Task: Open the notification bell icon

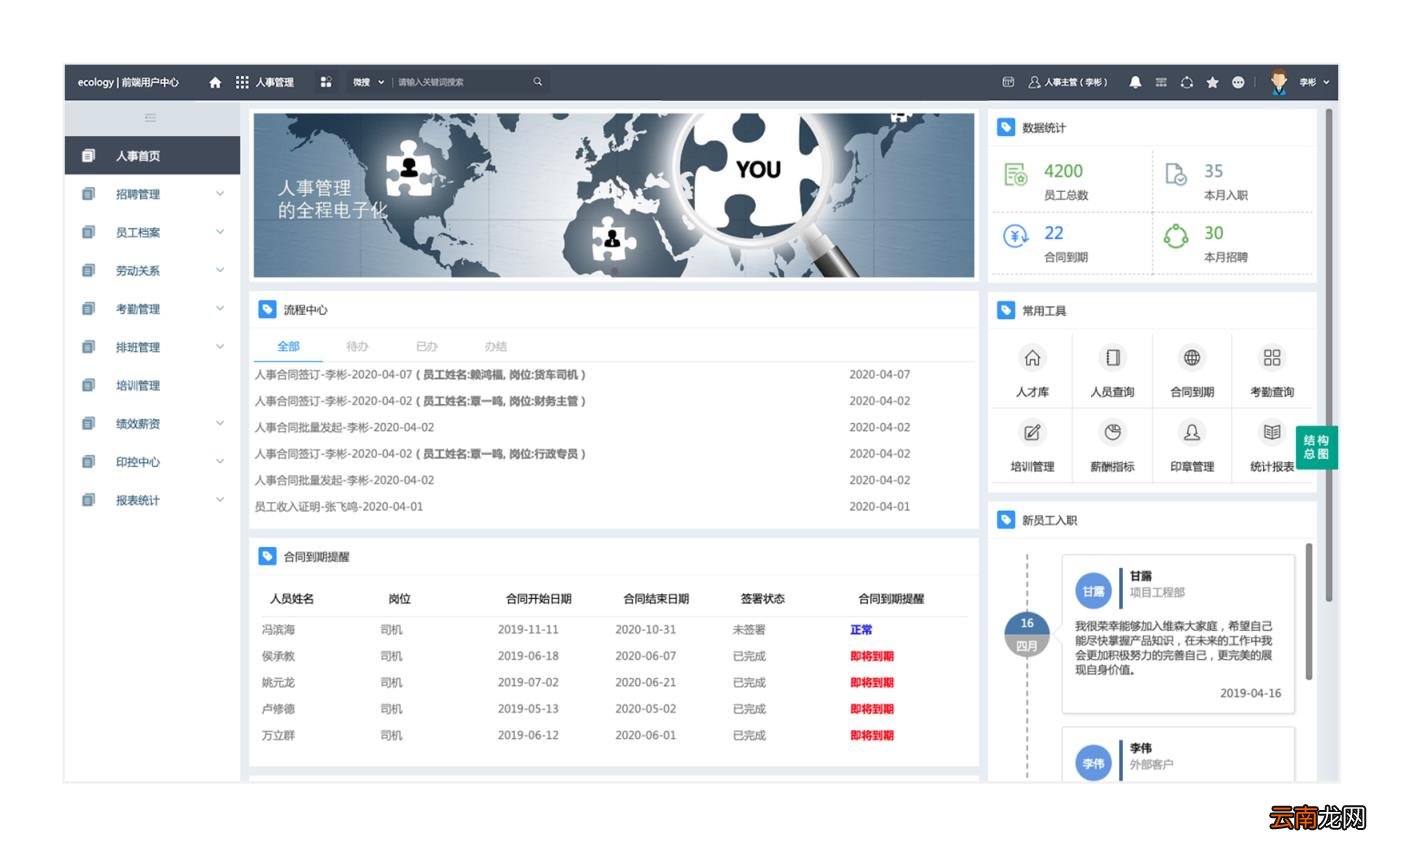Action: click(x=1135, y=82)
